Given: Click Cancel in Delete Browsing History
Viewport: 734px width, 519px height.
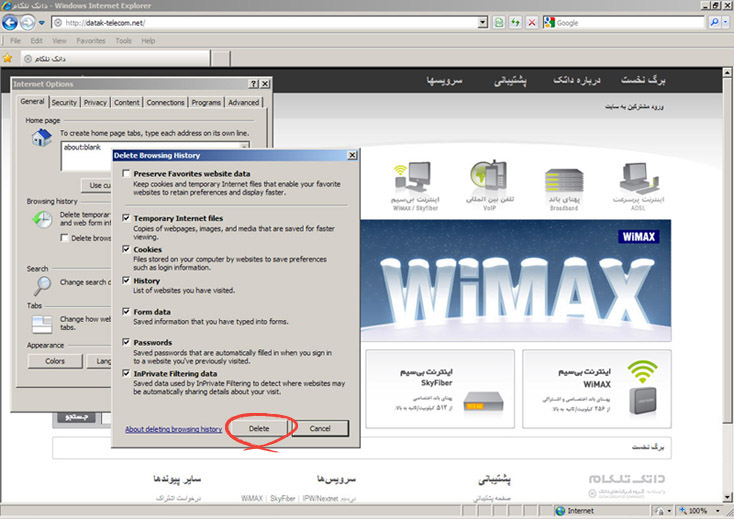Looking at the screenshot, I should click(x=320, y=429).
